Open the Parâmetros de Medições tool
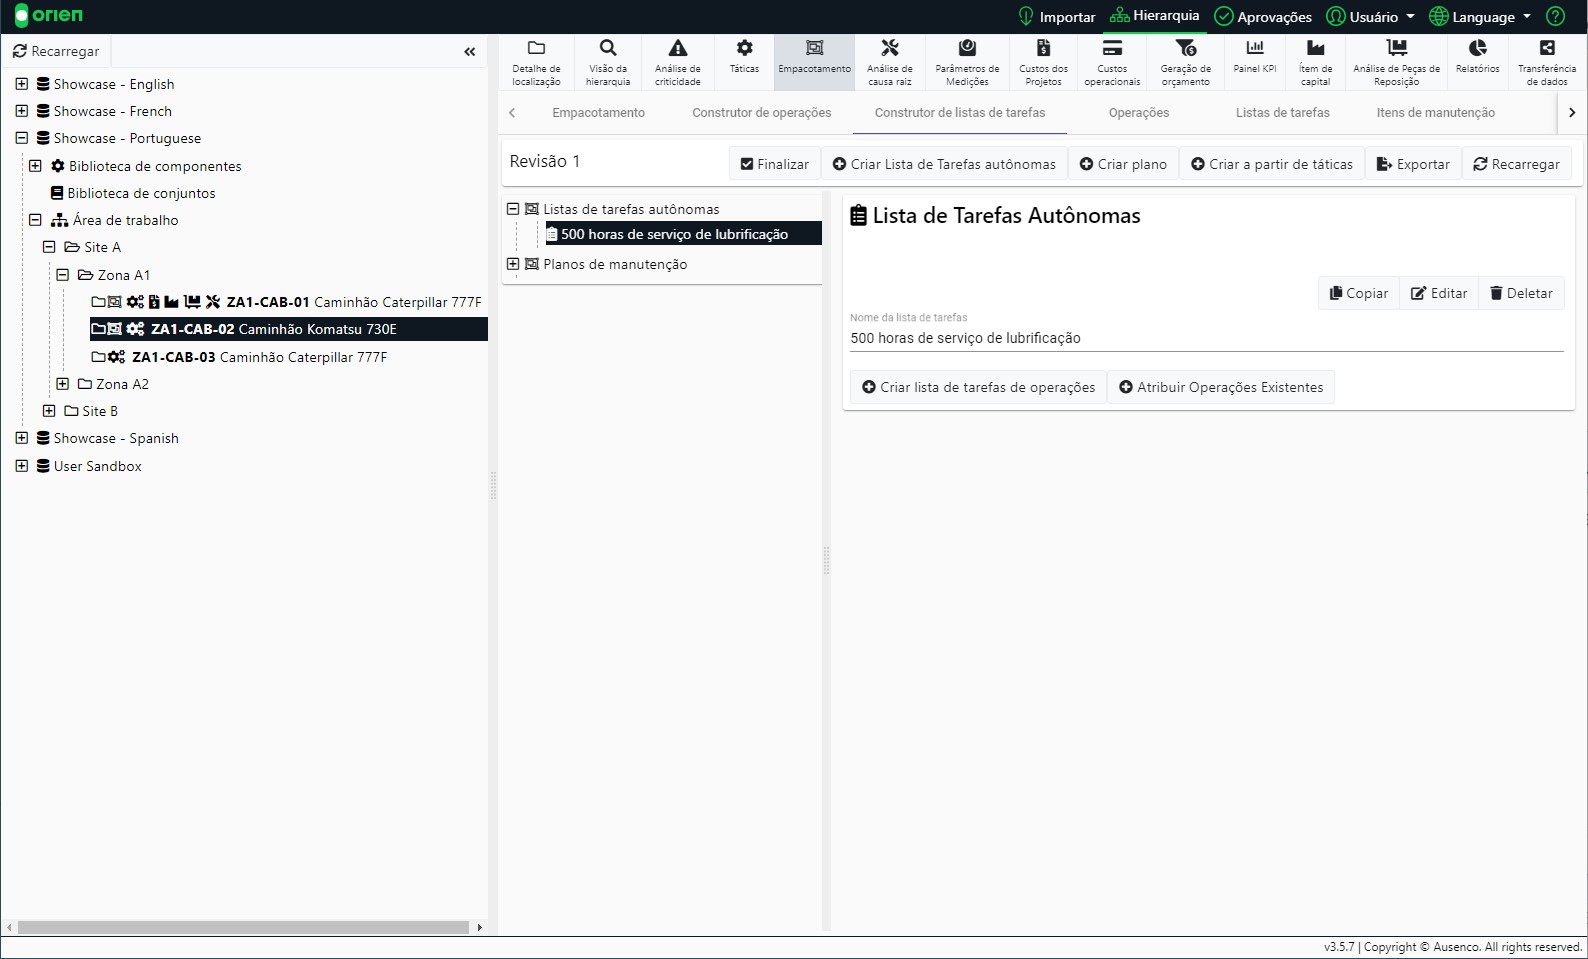Screen dimensions: 1588x959 [967, 62]
